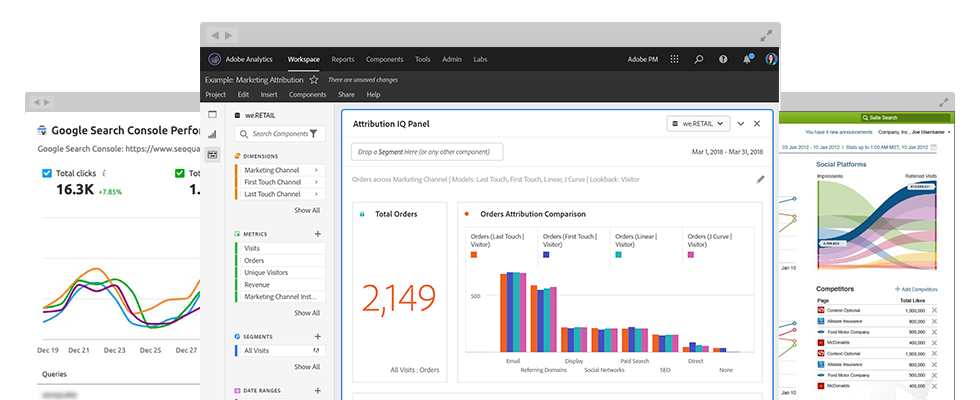Open the Labs tab

click(480, 59)
